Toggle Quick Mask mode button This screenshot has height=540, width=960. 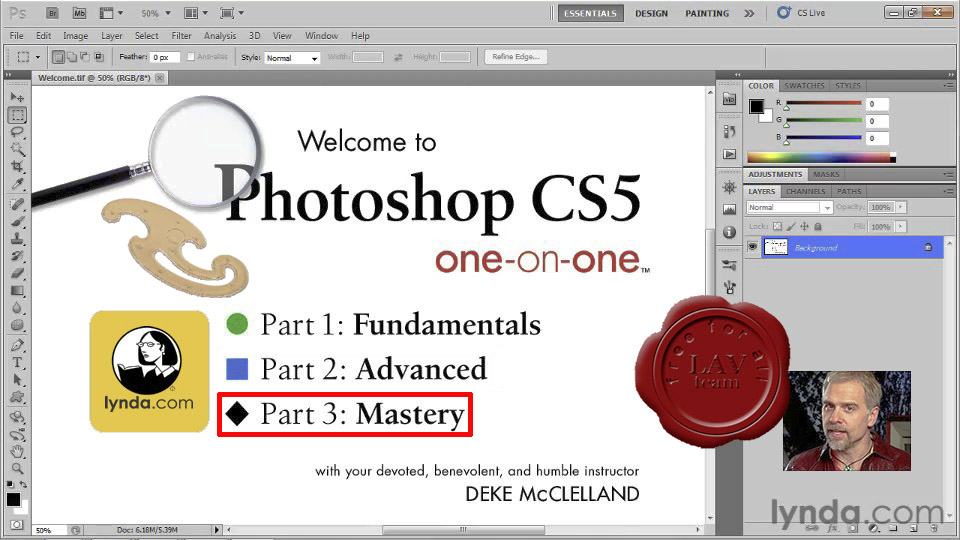(17, 525)
